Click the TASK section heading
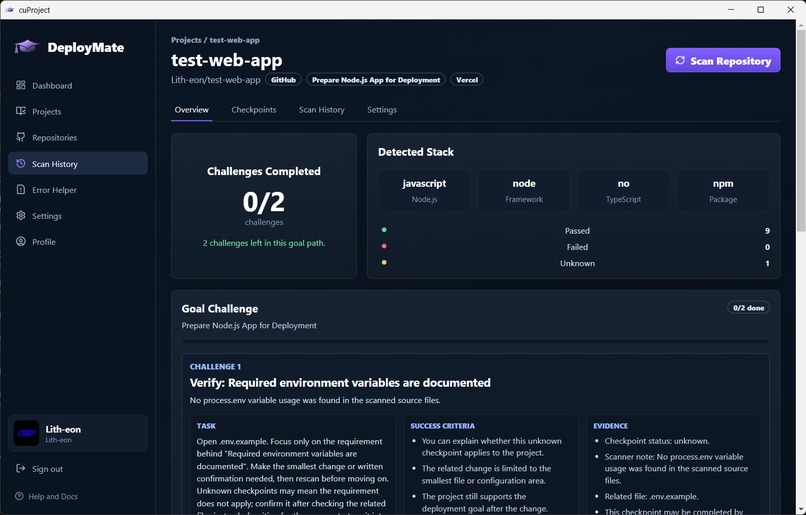The image size is (806, 515). click(x=206, y=426)
